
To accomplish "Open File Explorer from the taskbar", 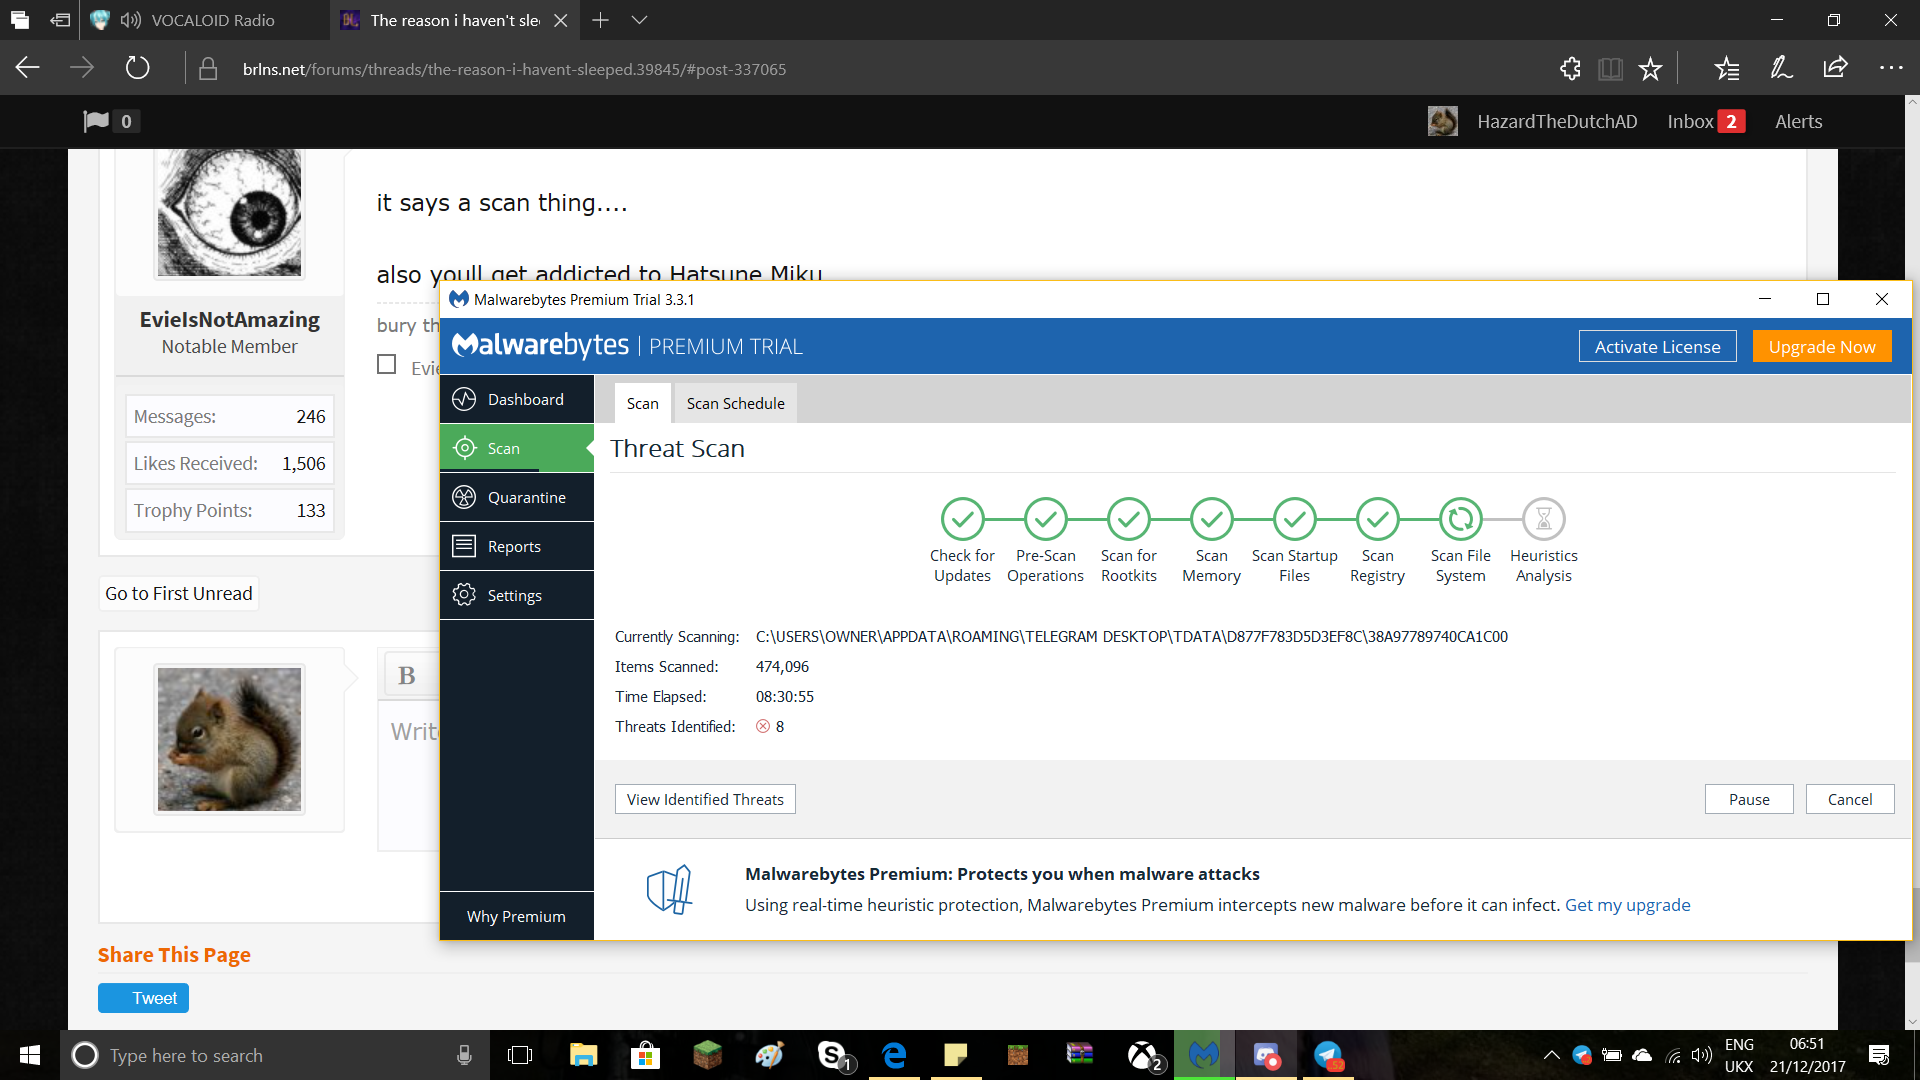I will (x=583, y=1055).
